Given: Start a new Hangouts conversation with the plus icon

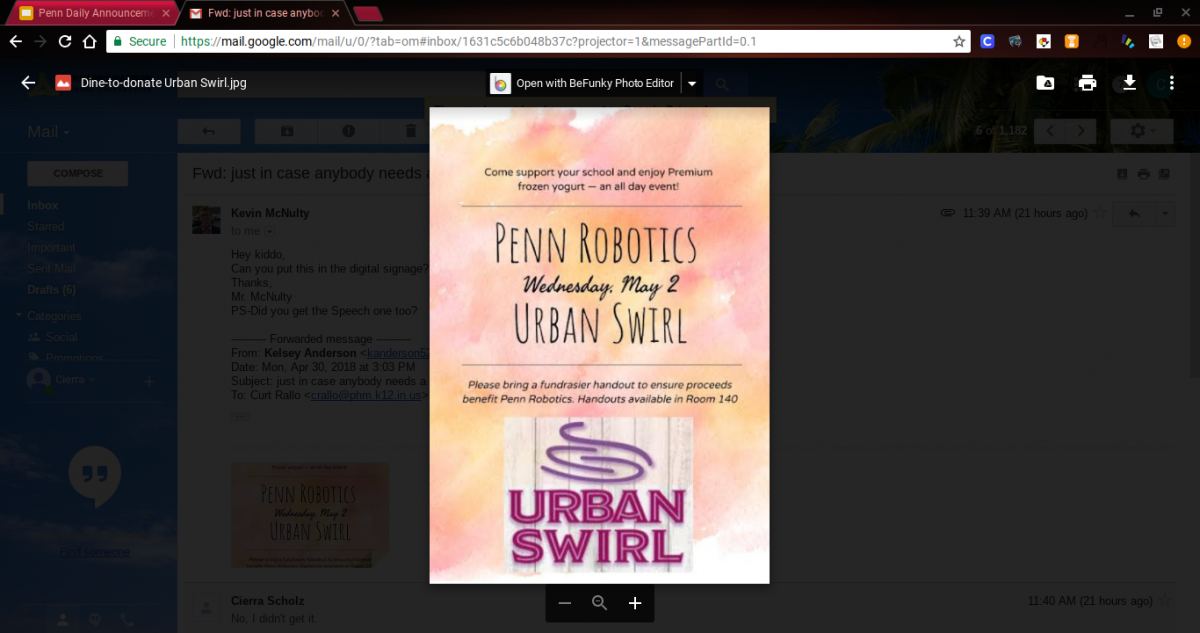Looking at the screenshot, I should (x=149, y=381).
